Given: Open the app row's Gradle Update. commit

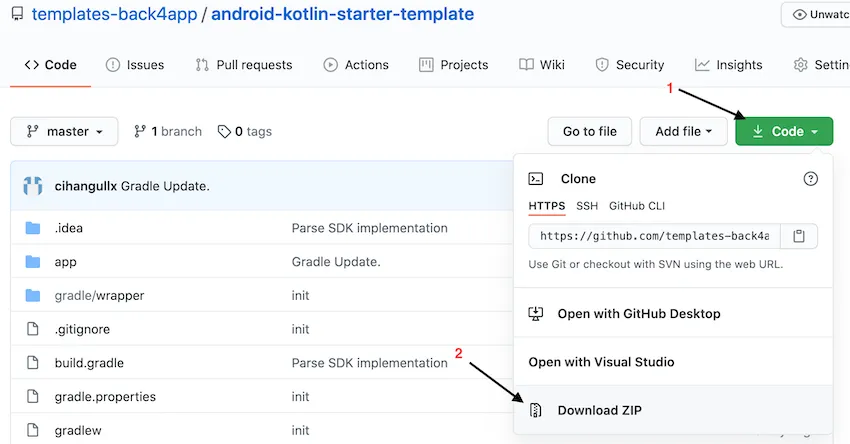Looking at the screenshot, I should point(336,262).
